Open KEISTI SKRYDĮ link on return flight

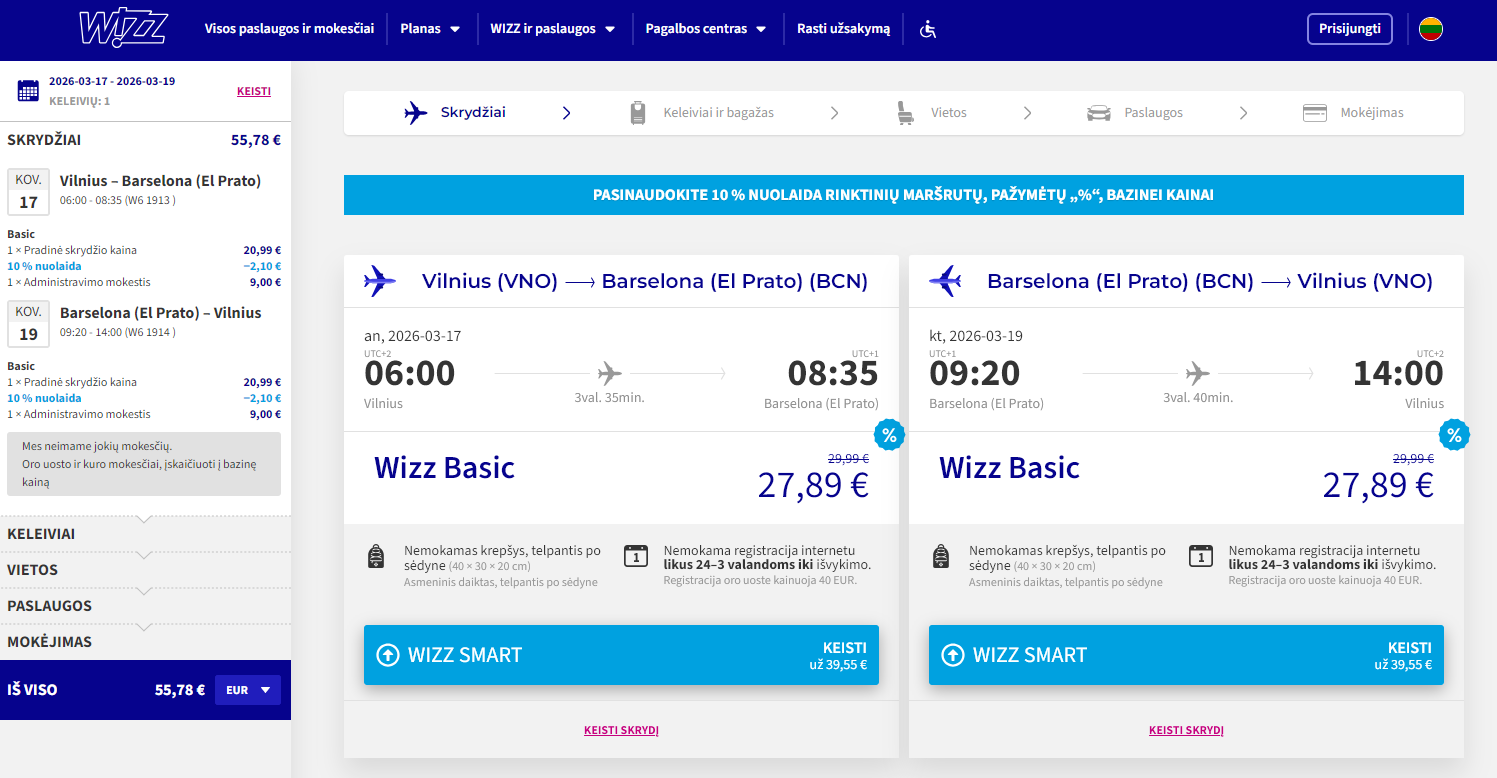[1186, 730]
